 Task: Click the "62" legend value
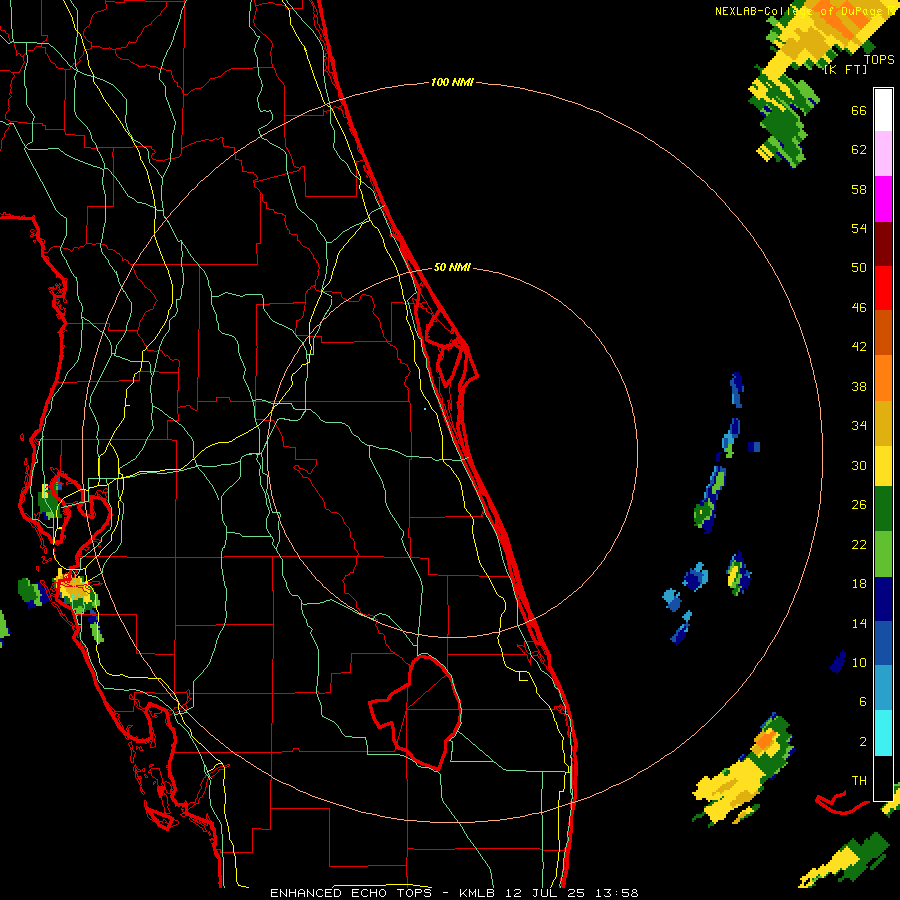[x=859, y=150]
